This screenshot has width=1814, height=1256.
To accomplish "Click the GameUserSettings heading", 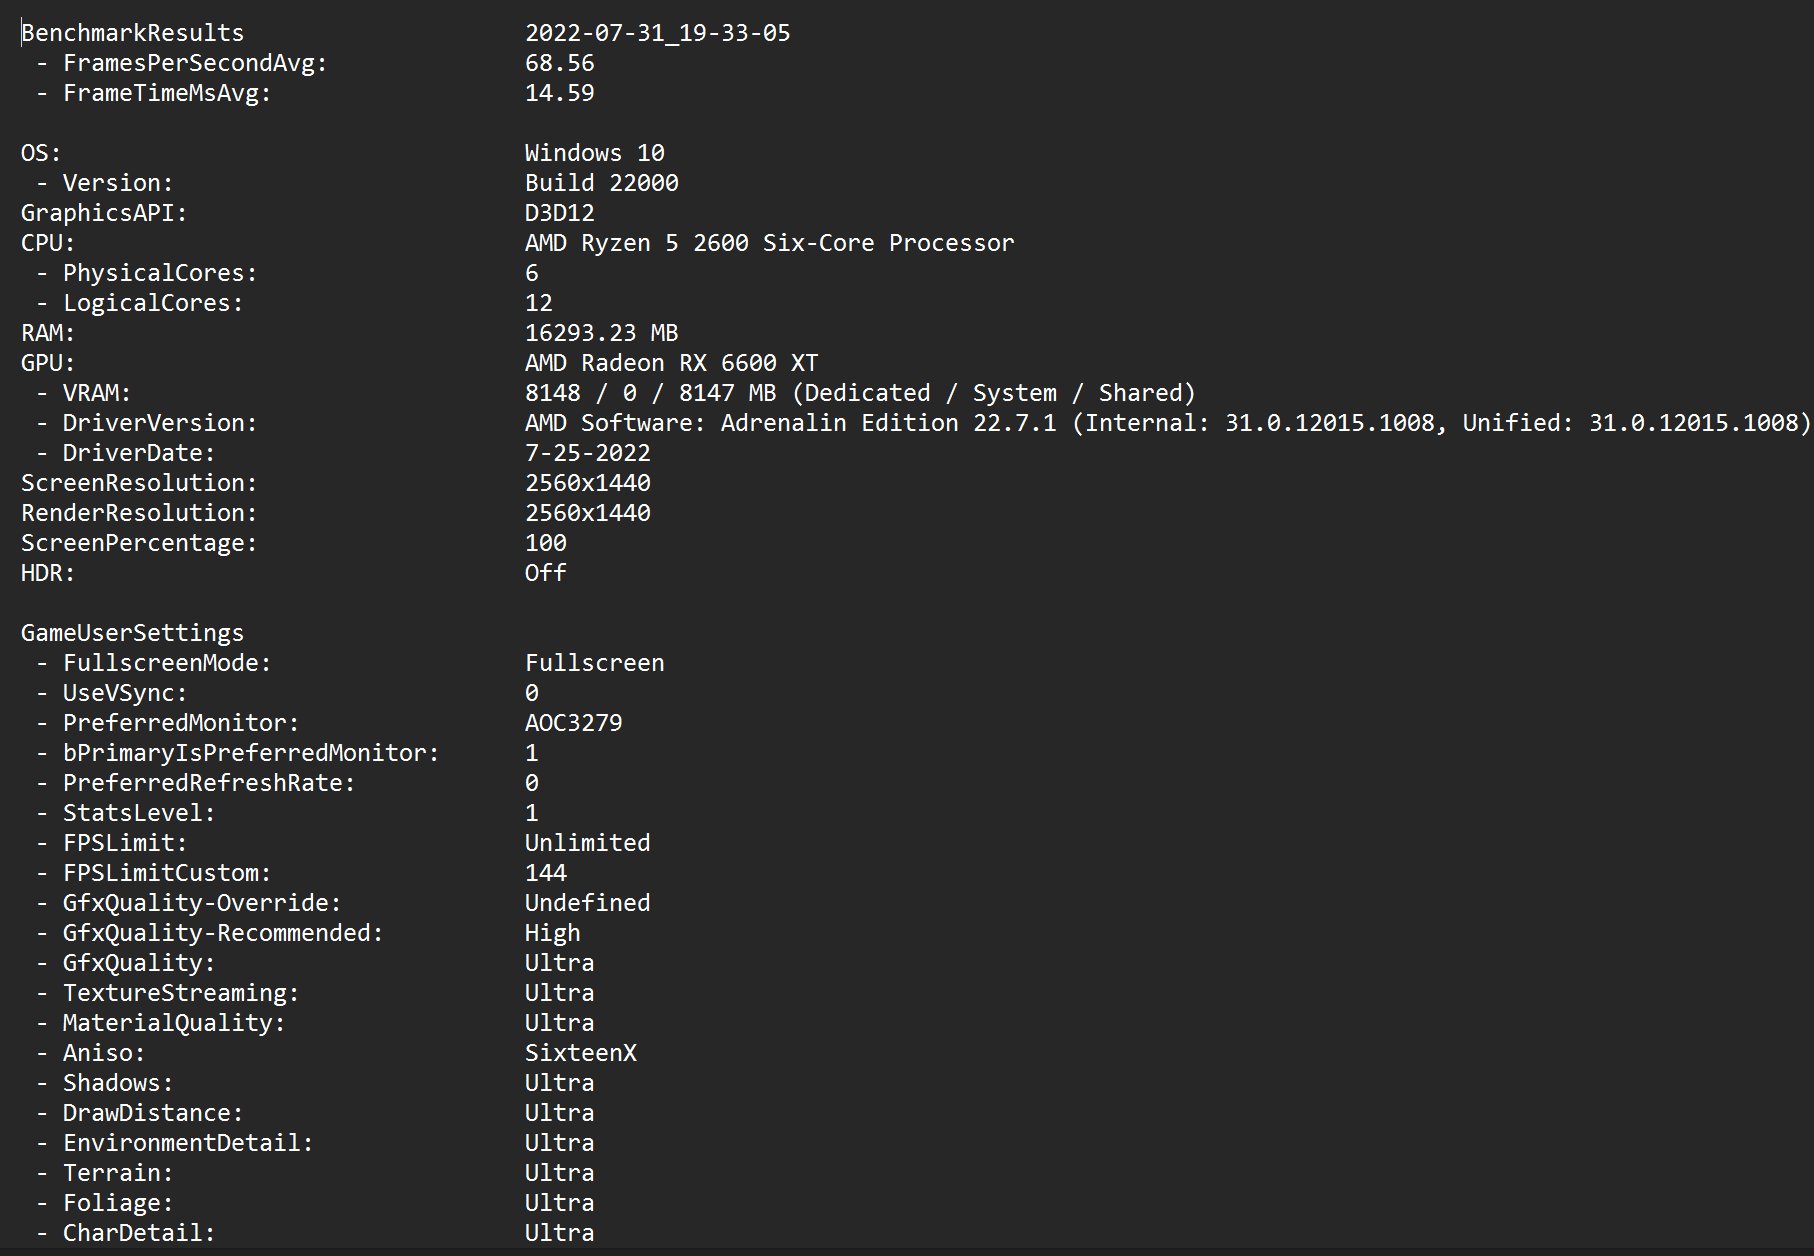I will tap(132, 633).
